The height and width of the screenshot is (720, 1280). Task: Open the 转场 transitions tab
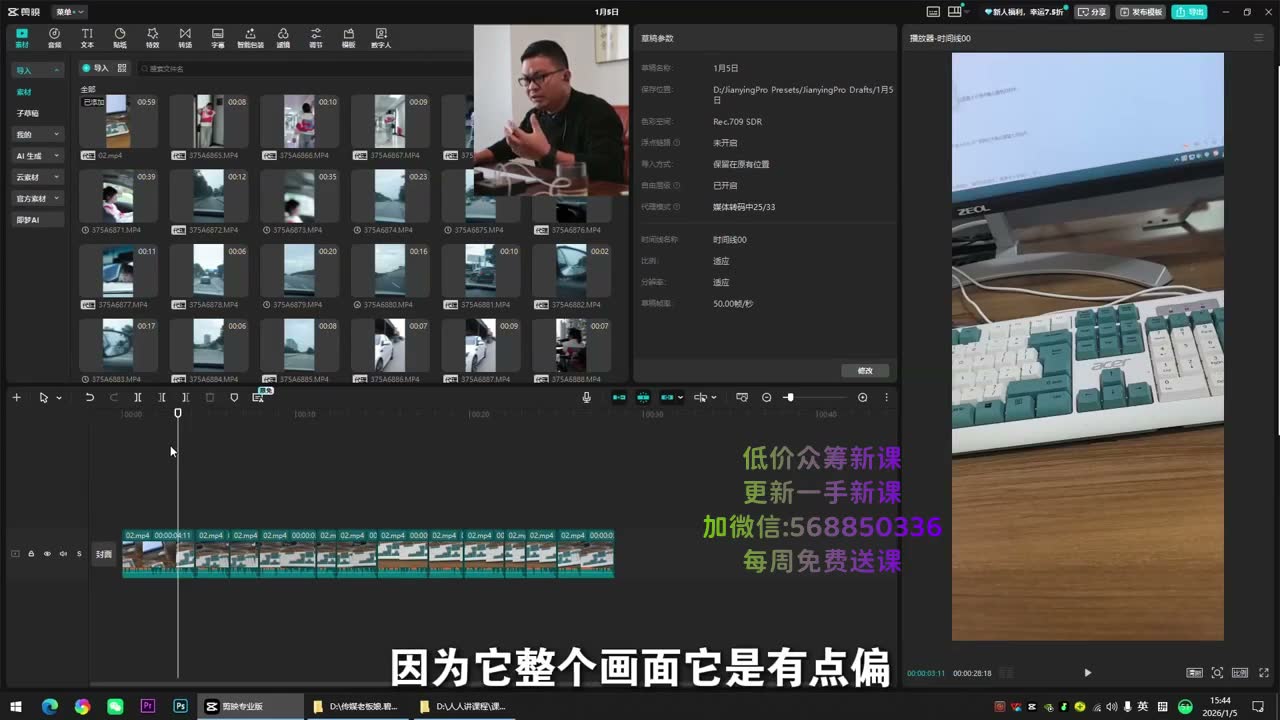(x=185, y=38)
